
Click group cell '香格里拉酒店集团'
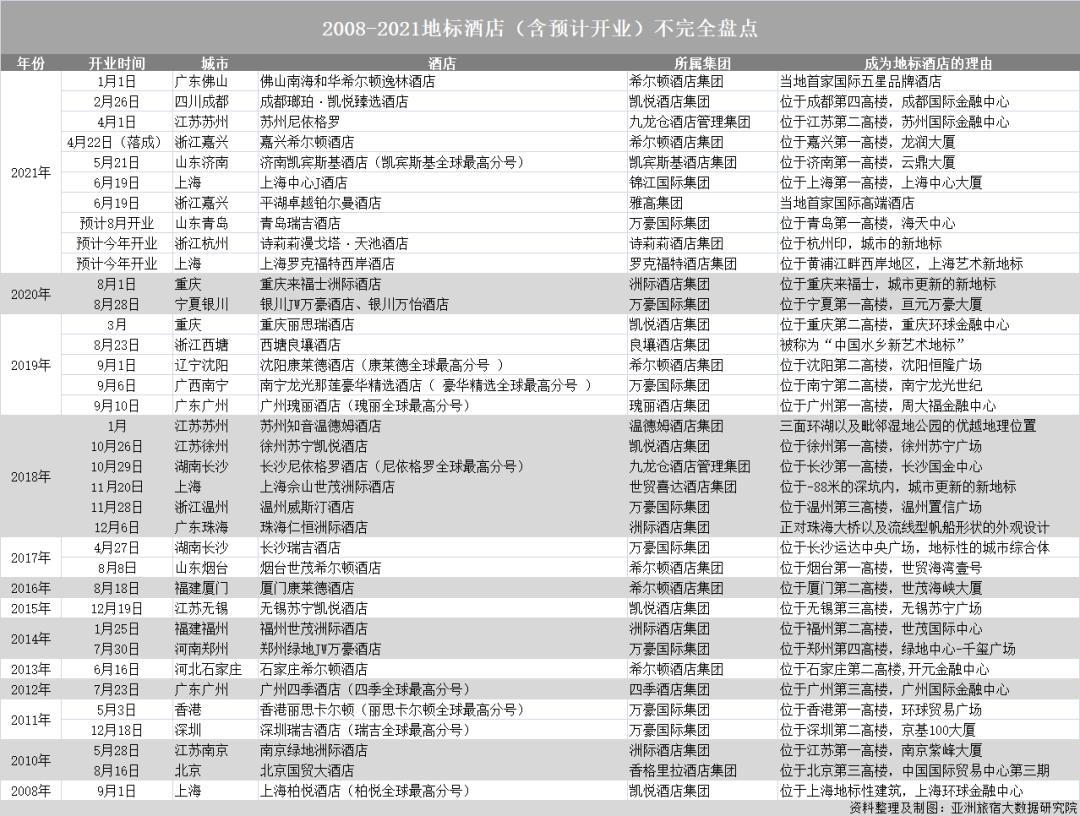tap(683, 771)
